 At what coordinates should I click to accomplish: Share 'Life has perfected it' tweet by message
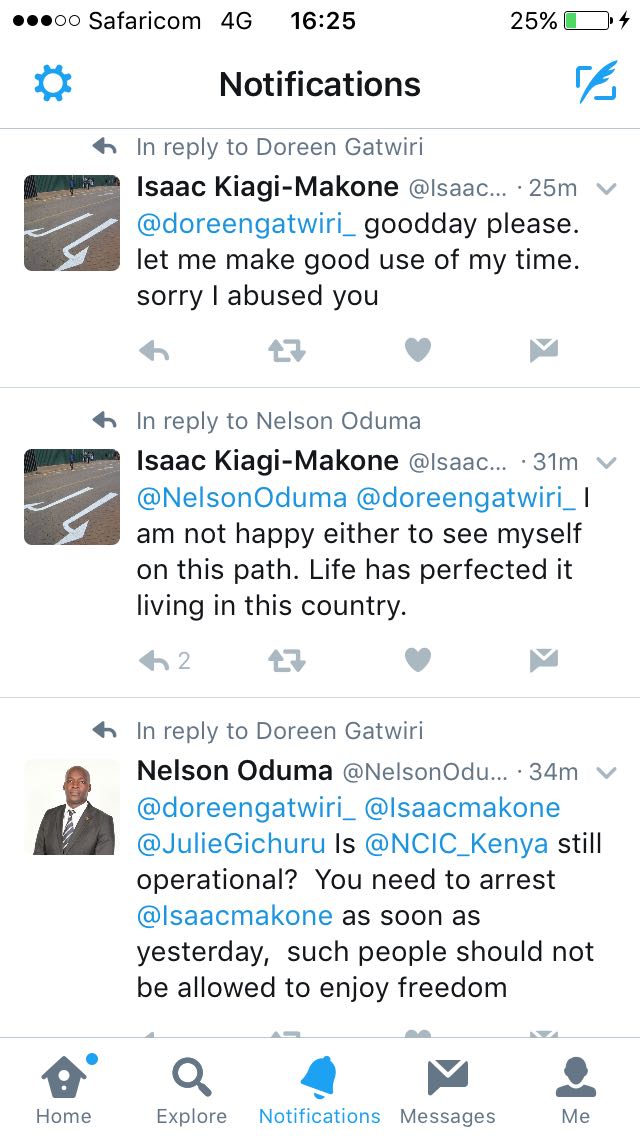pos(544,660)
